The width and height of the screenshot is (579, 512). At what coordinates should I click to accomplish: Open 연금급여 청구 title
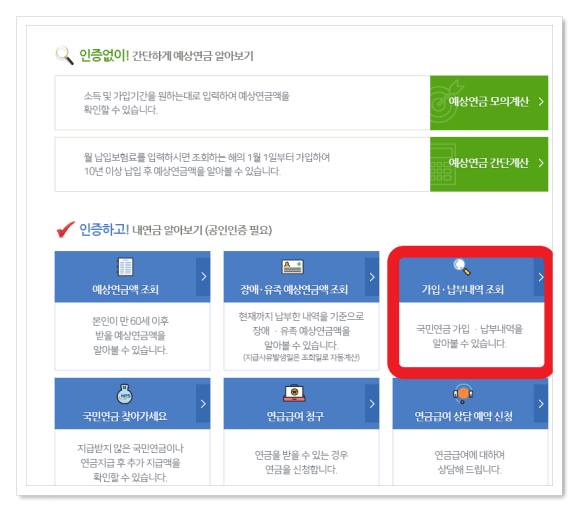click(295, 416)
